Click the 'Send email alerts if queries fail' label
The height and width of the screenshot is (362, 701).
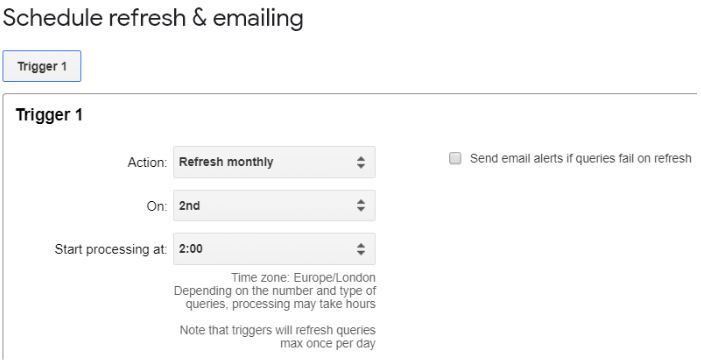click(580, 158)
